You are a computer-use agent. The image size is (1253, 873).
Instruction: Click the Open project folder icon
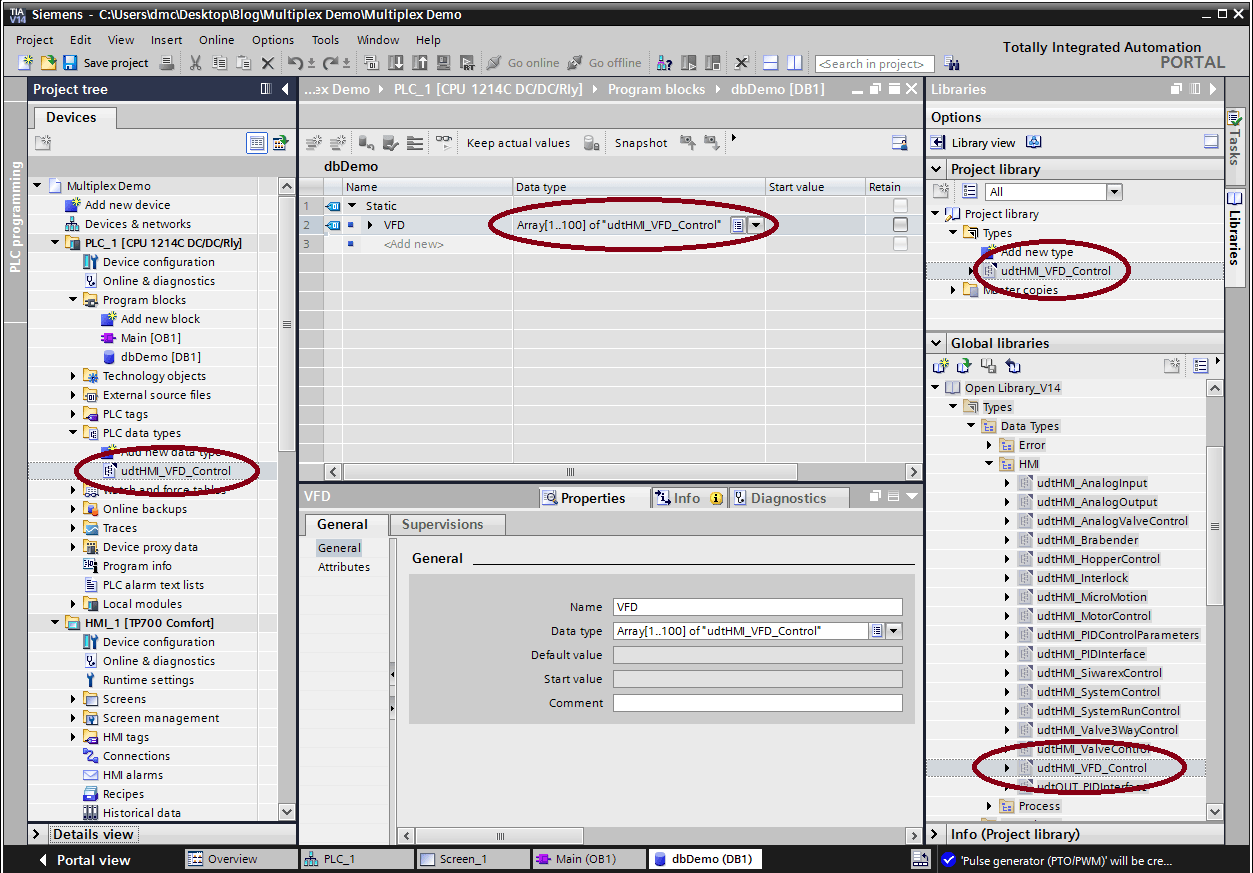[47, 63]
